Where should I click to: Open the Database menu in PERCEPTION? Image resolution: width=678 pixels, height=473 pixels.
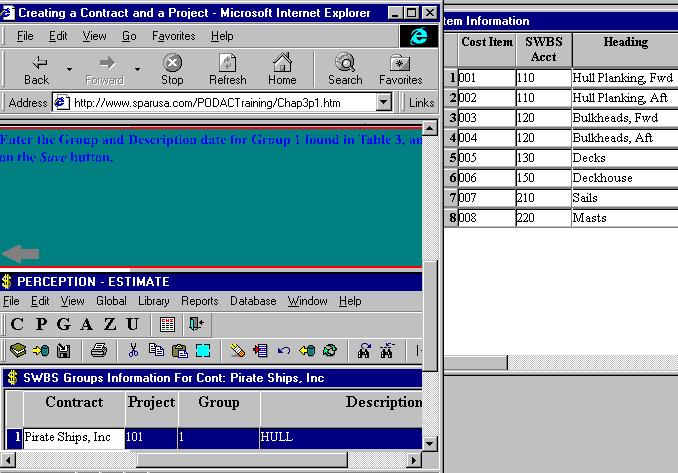point(253,301)
